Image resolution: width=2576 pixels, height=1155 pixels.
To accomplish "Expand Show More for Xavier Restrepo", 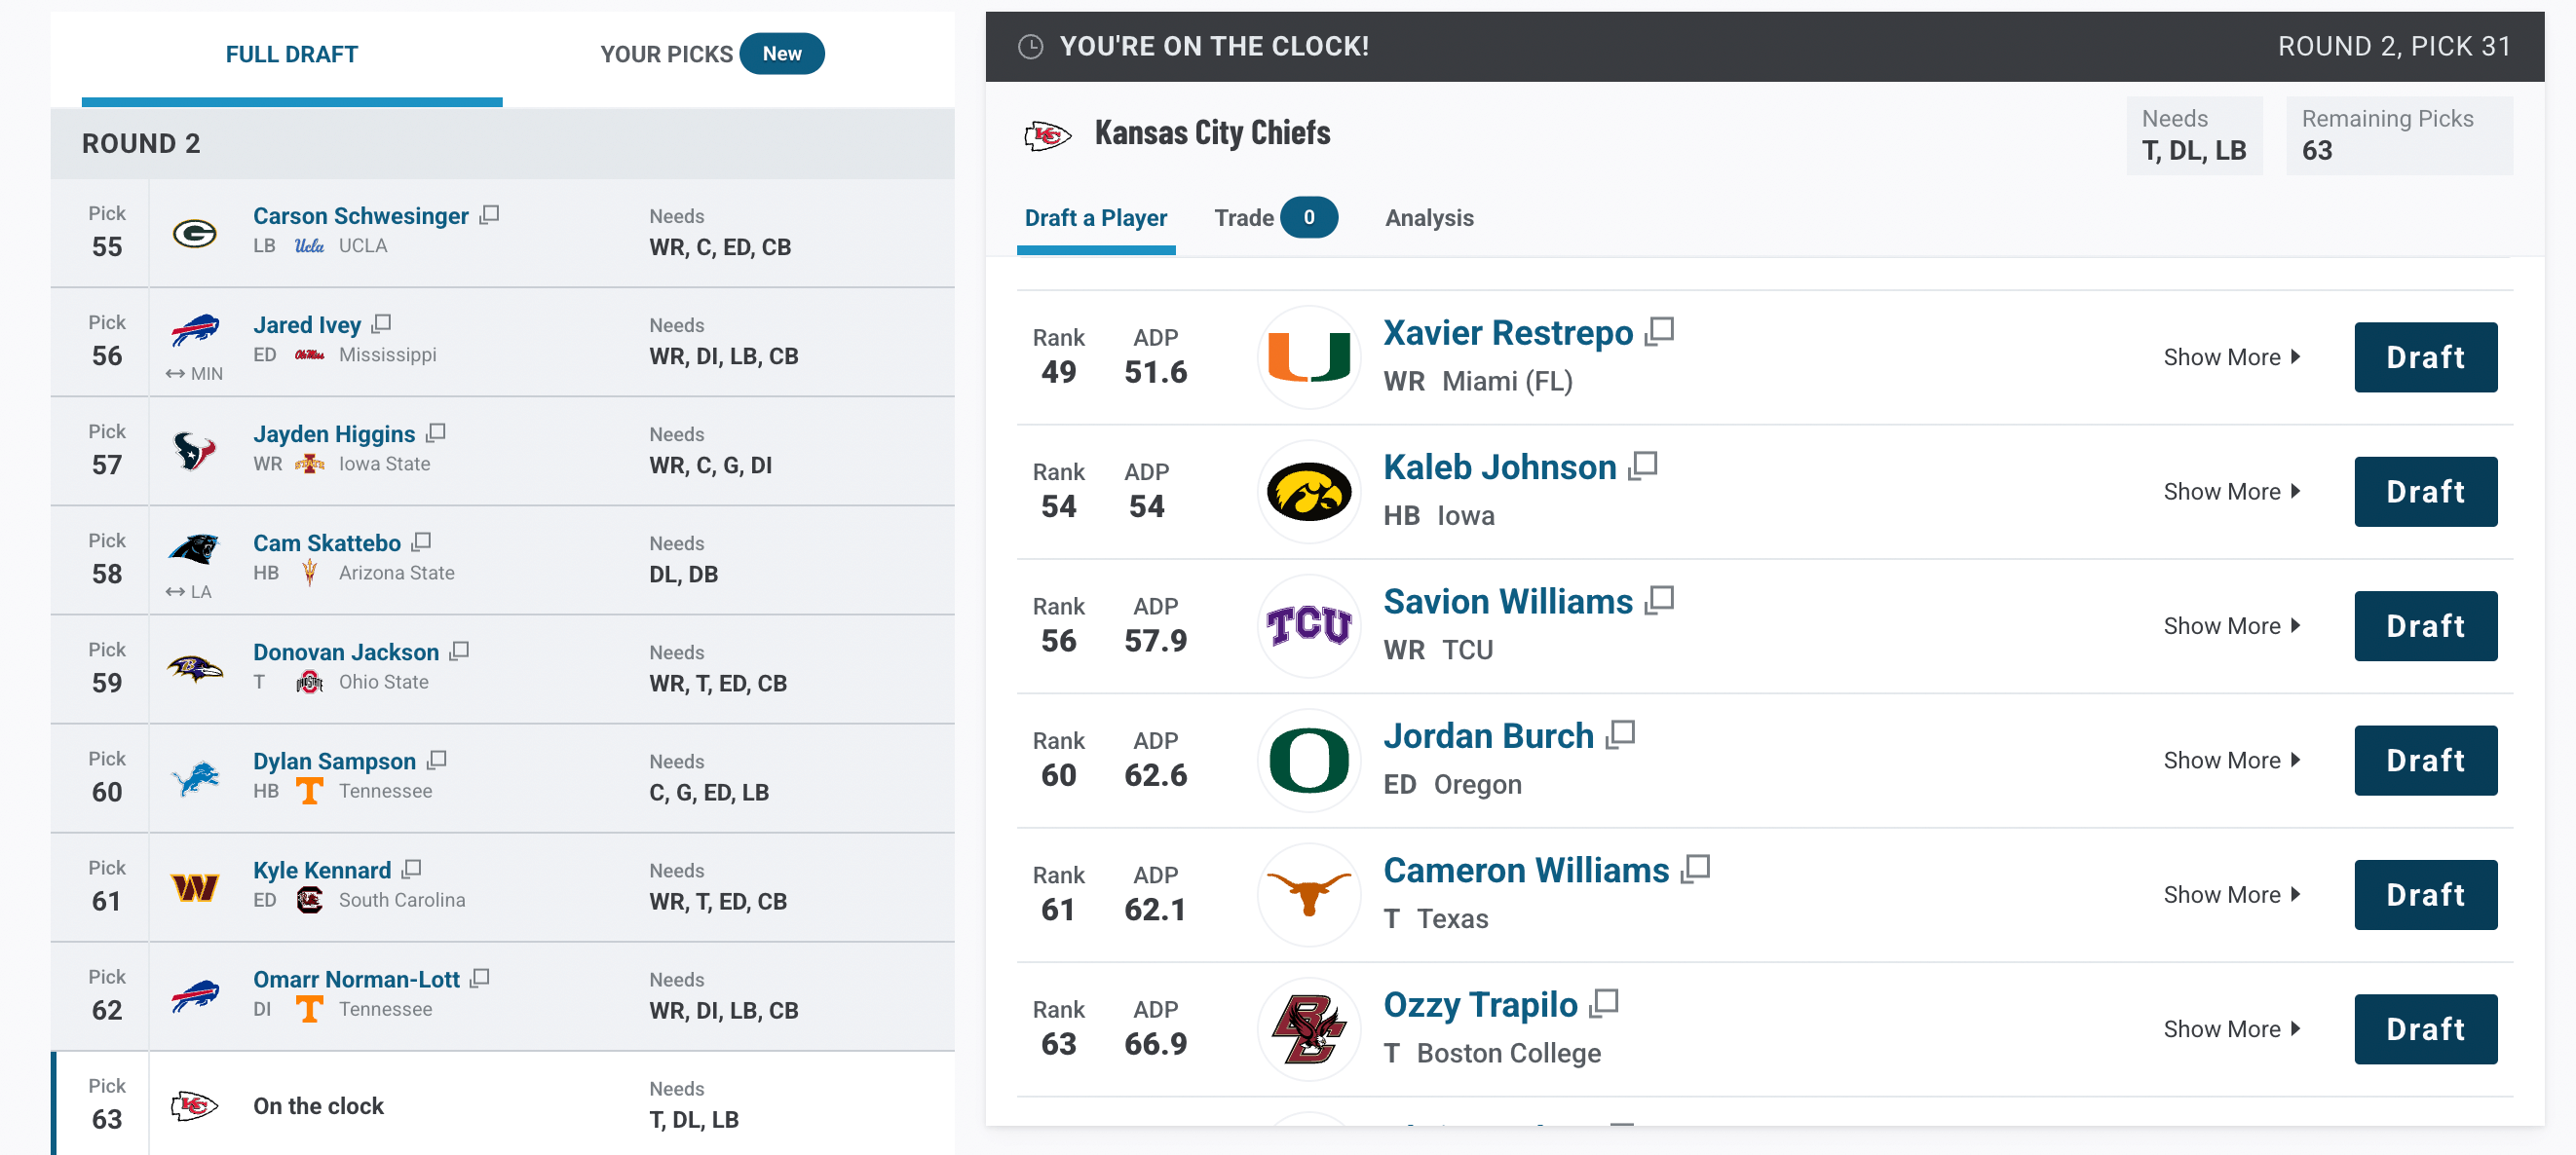I will [x=2232, y=357].
